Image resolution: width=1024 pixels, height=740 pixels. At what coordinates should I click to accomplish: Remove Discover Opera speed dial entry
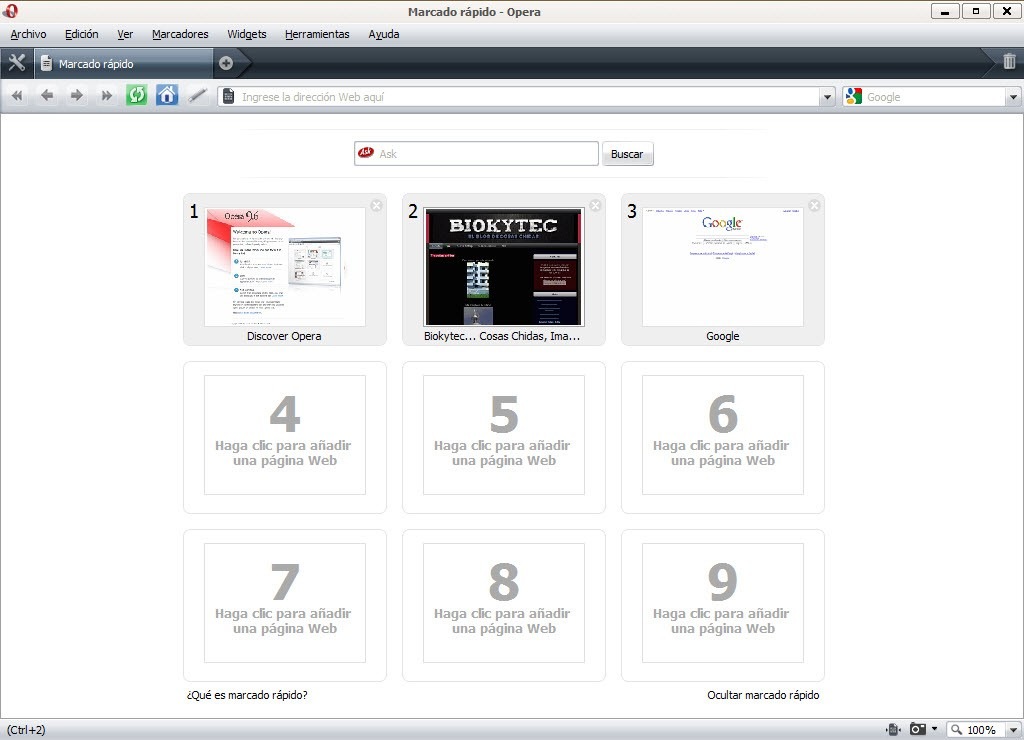coord(377,206)
